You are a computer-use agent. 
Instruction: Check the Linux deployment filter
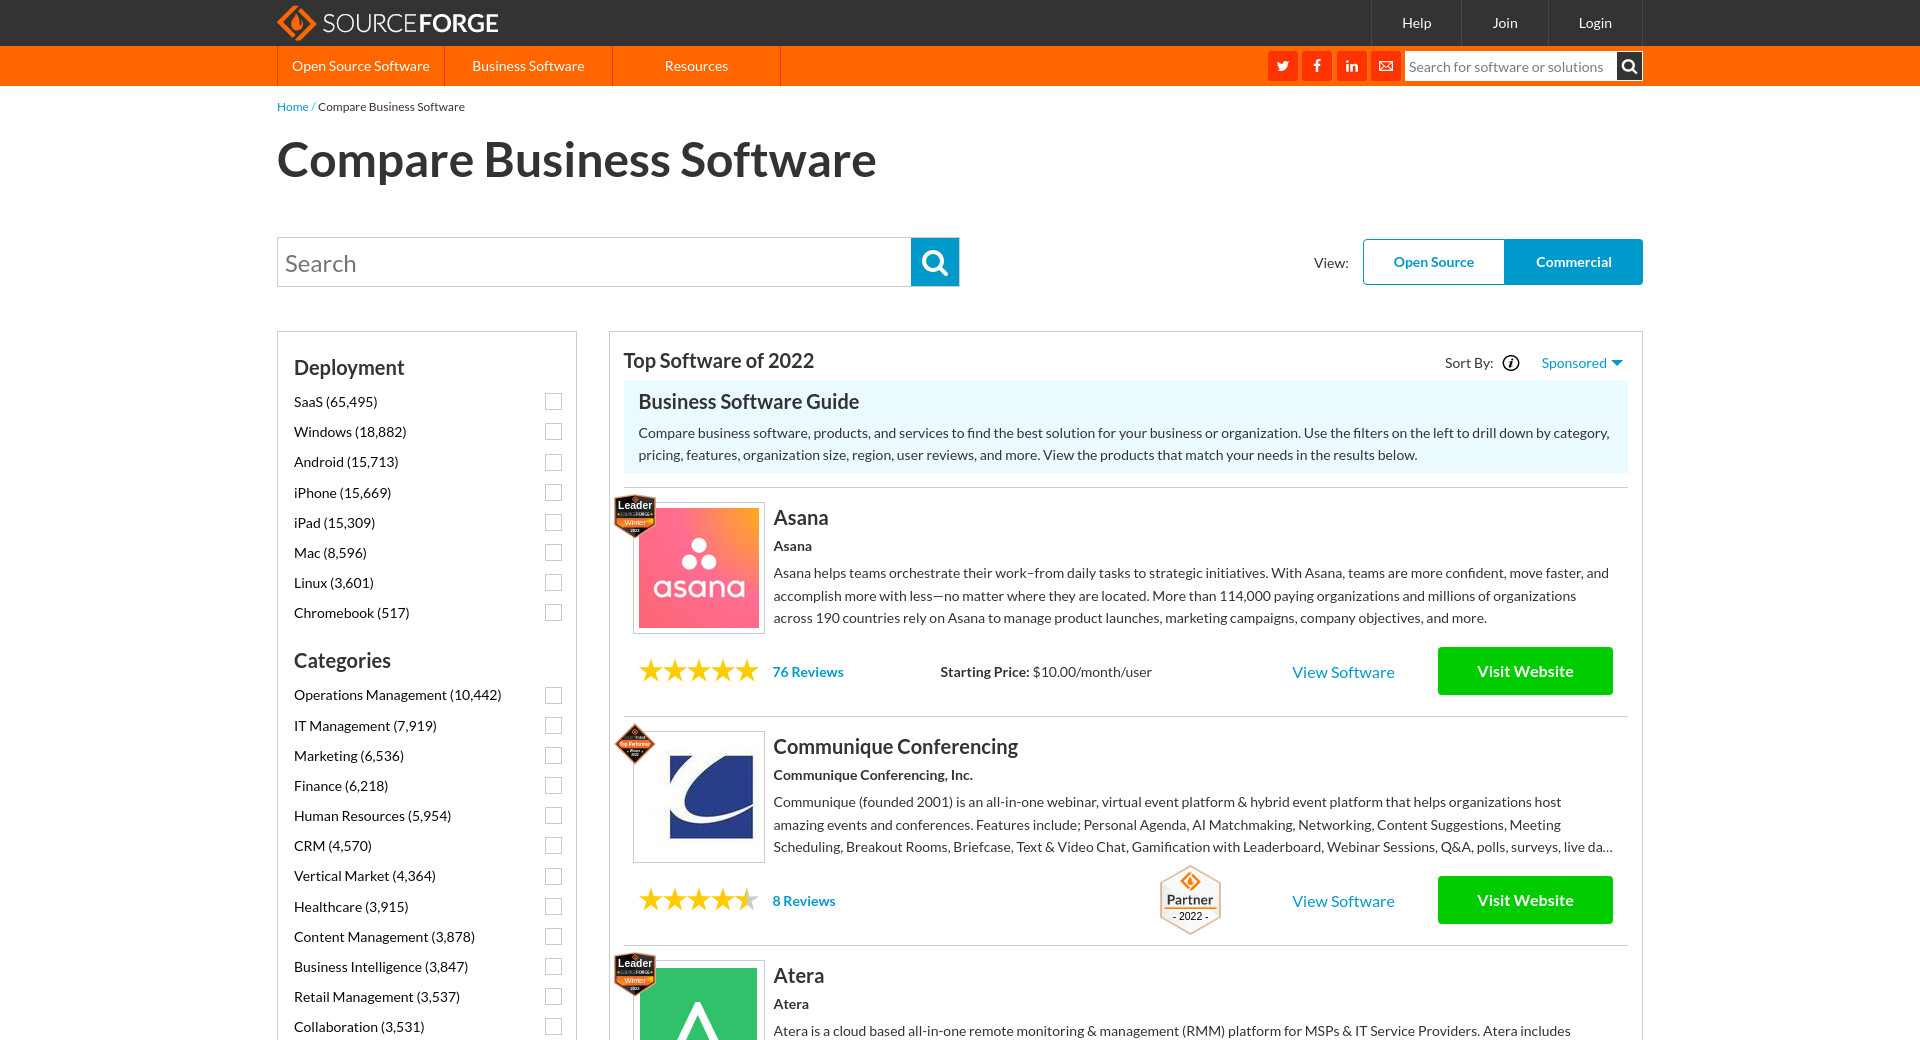pos(553,583)
